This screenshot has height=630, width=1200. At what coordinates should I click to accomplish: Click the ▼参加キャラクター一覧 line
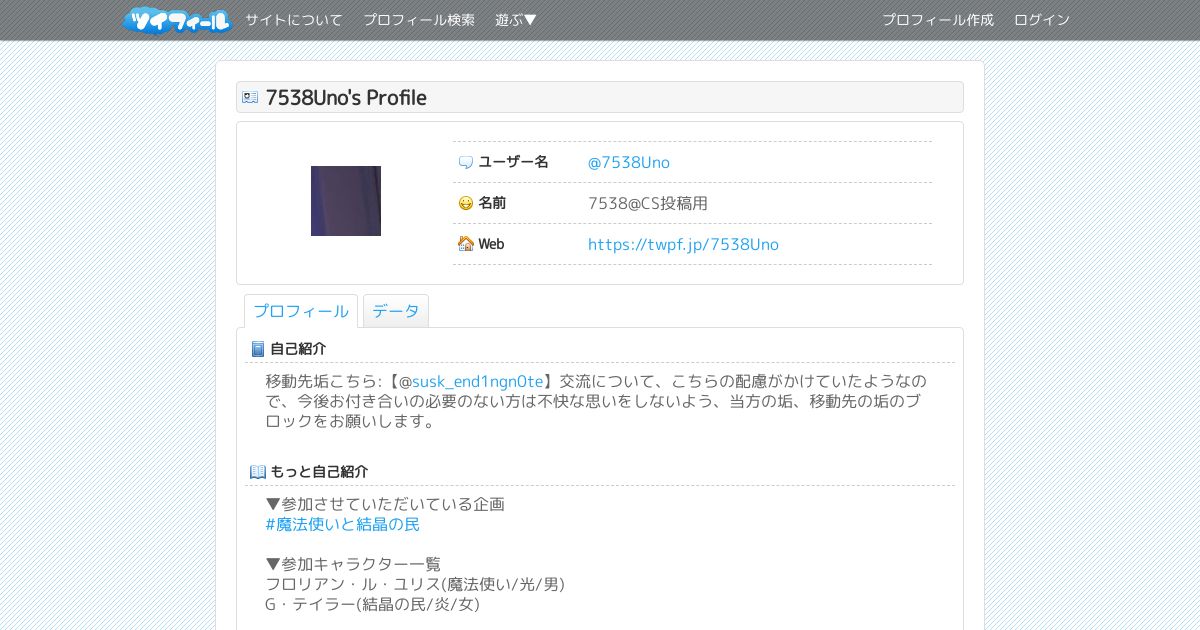tap(353, 564)
